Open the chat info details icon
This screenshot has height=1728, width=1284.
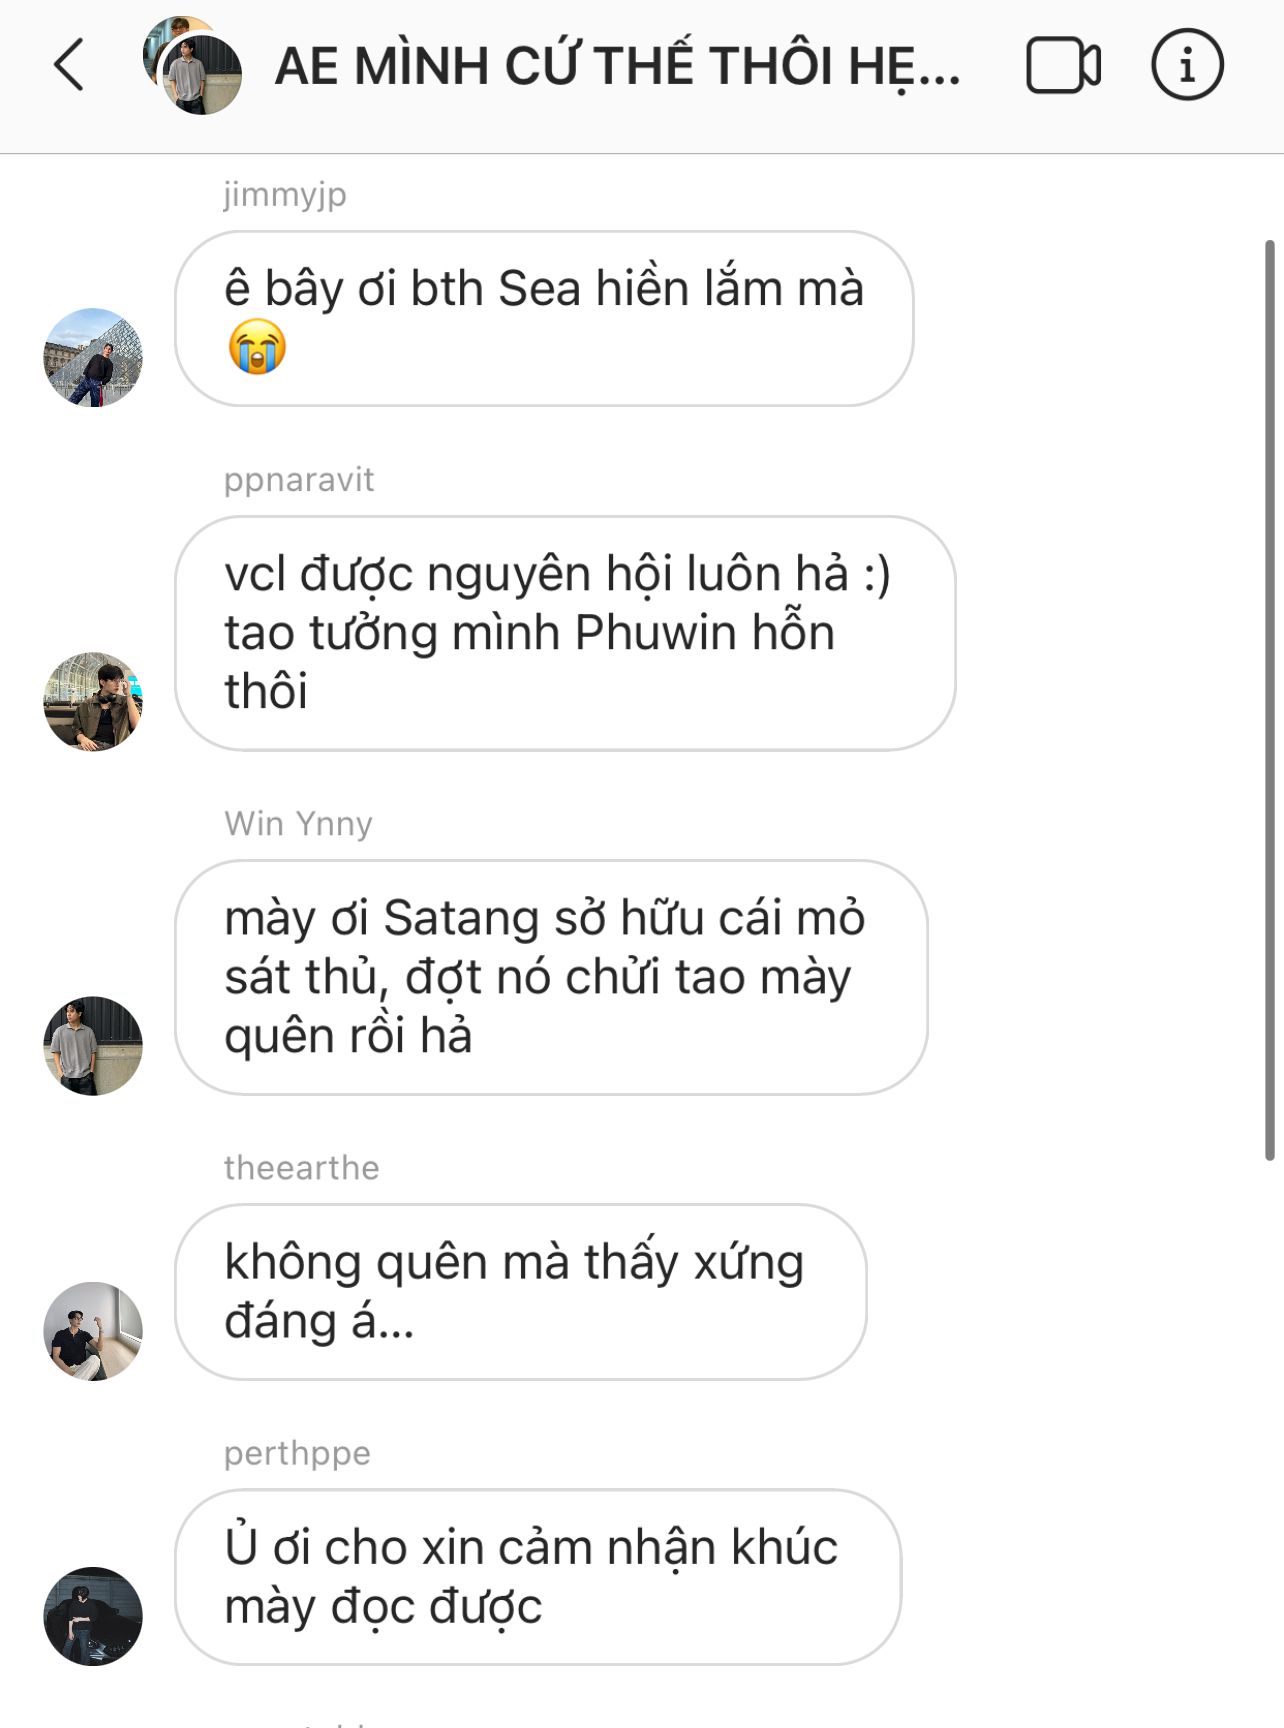point(1187,65)
